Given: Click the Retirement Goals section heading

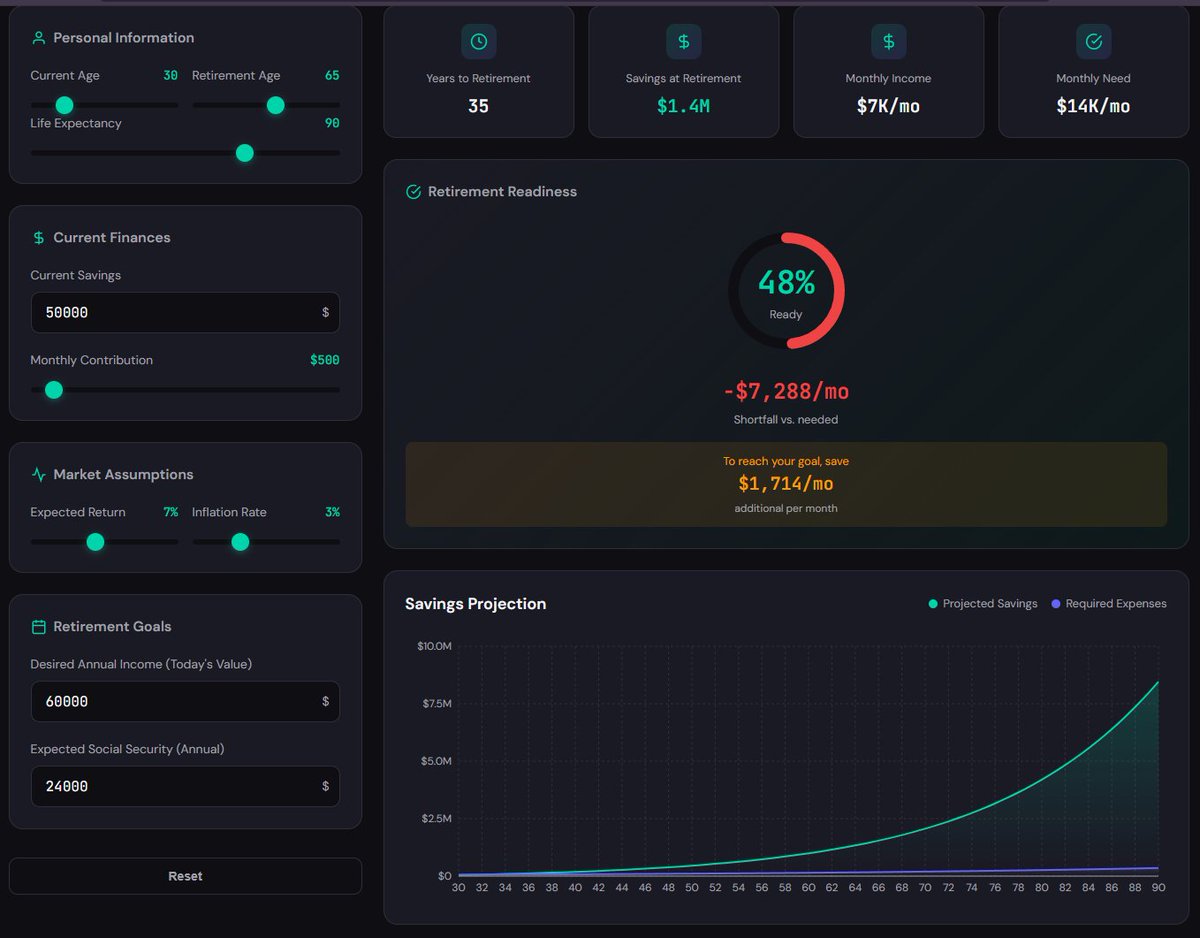Looking at the screenshot, I should [x=112, y=627].
